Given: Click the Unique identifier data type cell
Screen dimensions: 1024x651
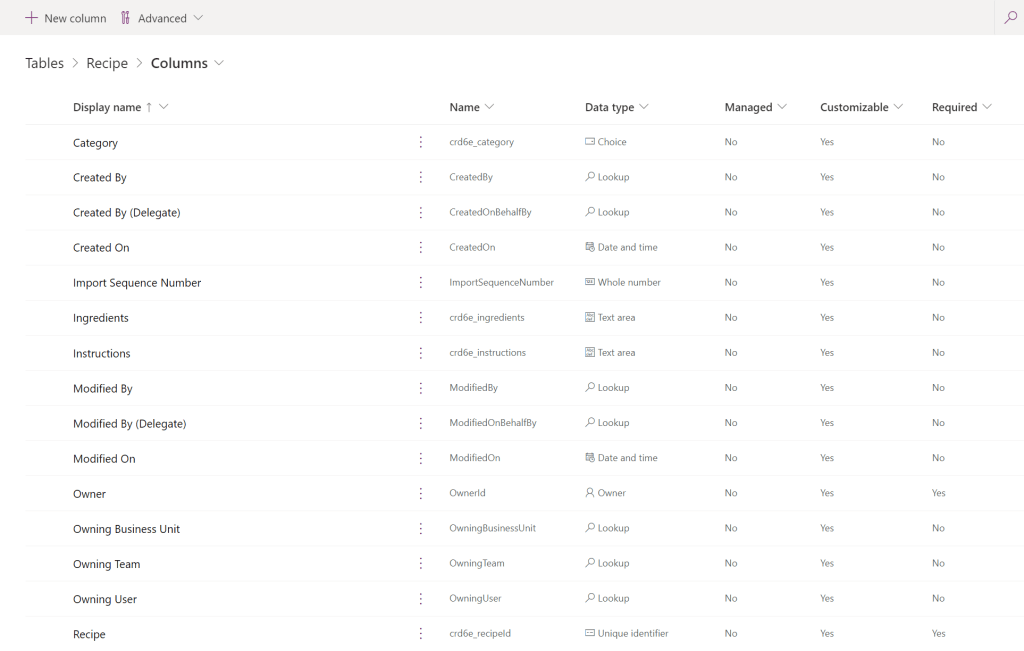Looking at the screenshot, I should [626, 633].
